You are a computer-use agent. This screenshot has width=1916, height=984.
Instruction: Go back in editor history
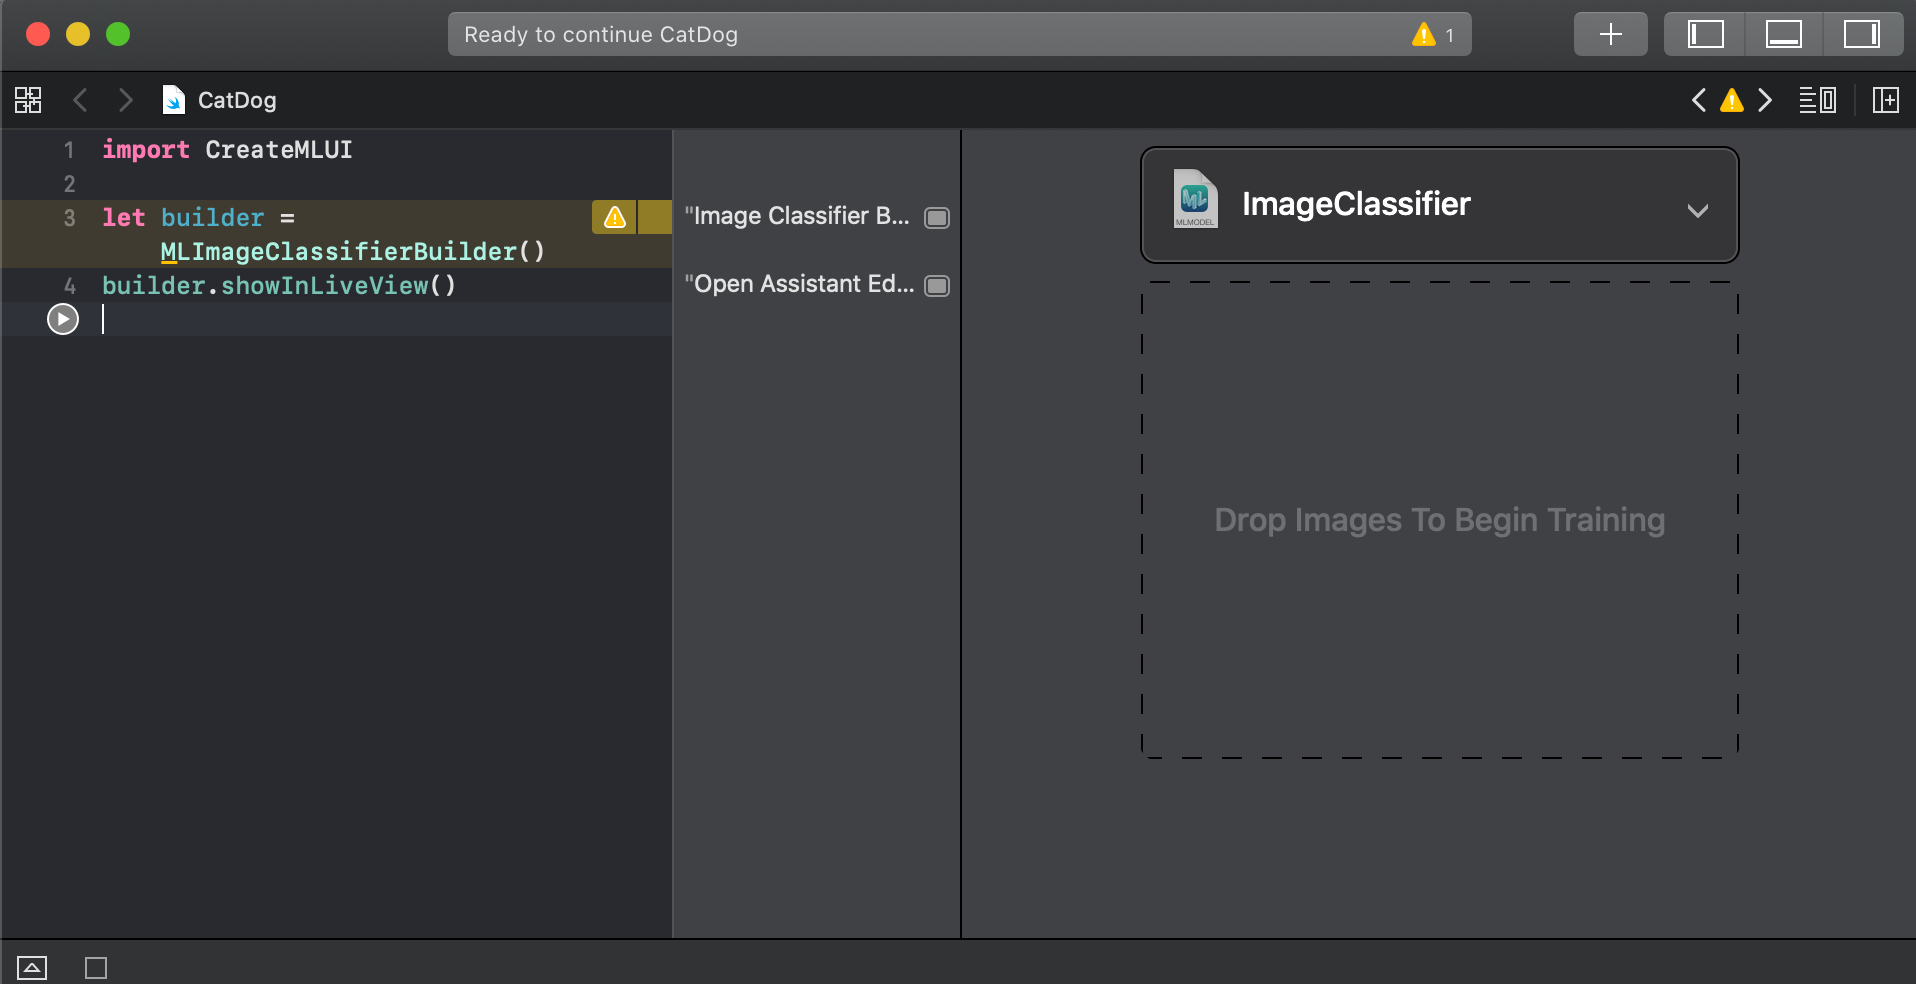coord(81,100)
